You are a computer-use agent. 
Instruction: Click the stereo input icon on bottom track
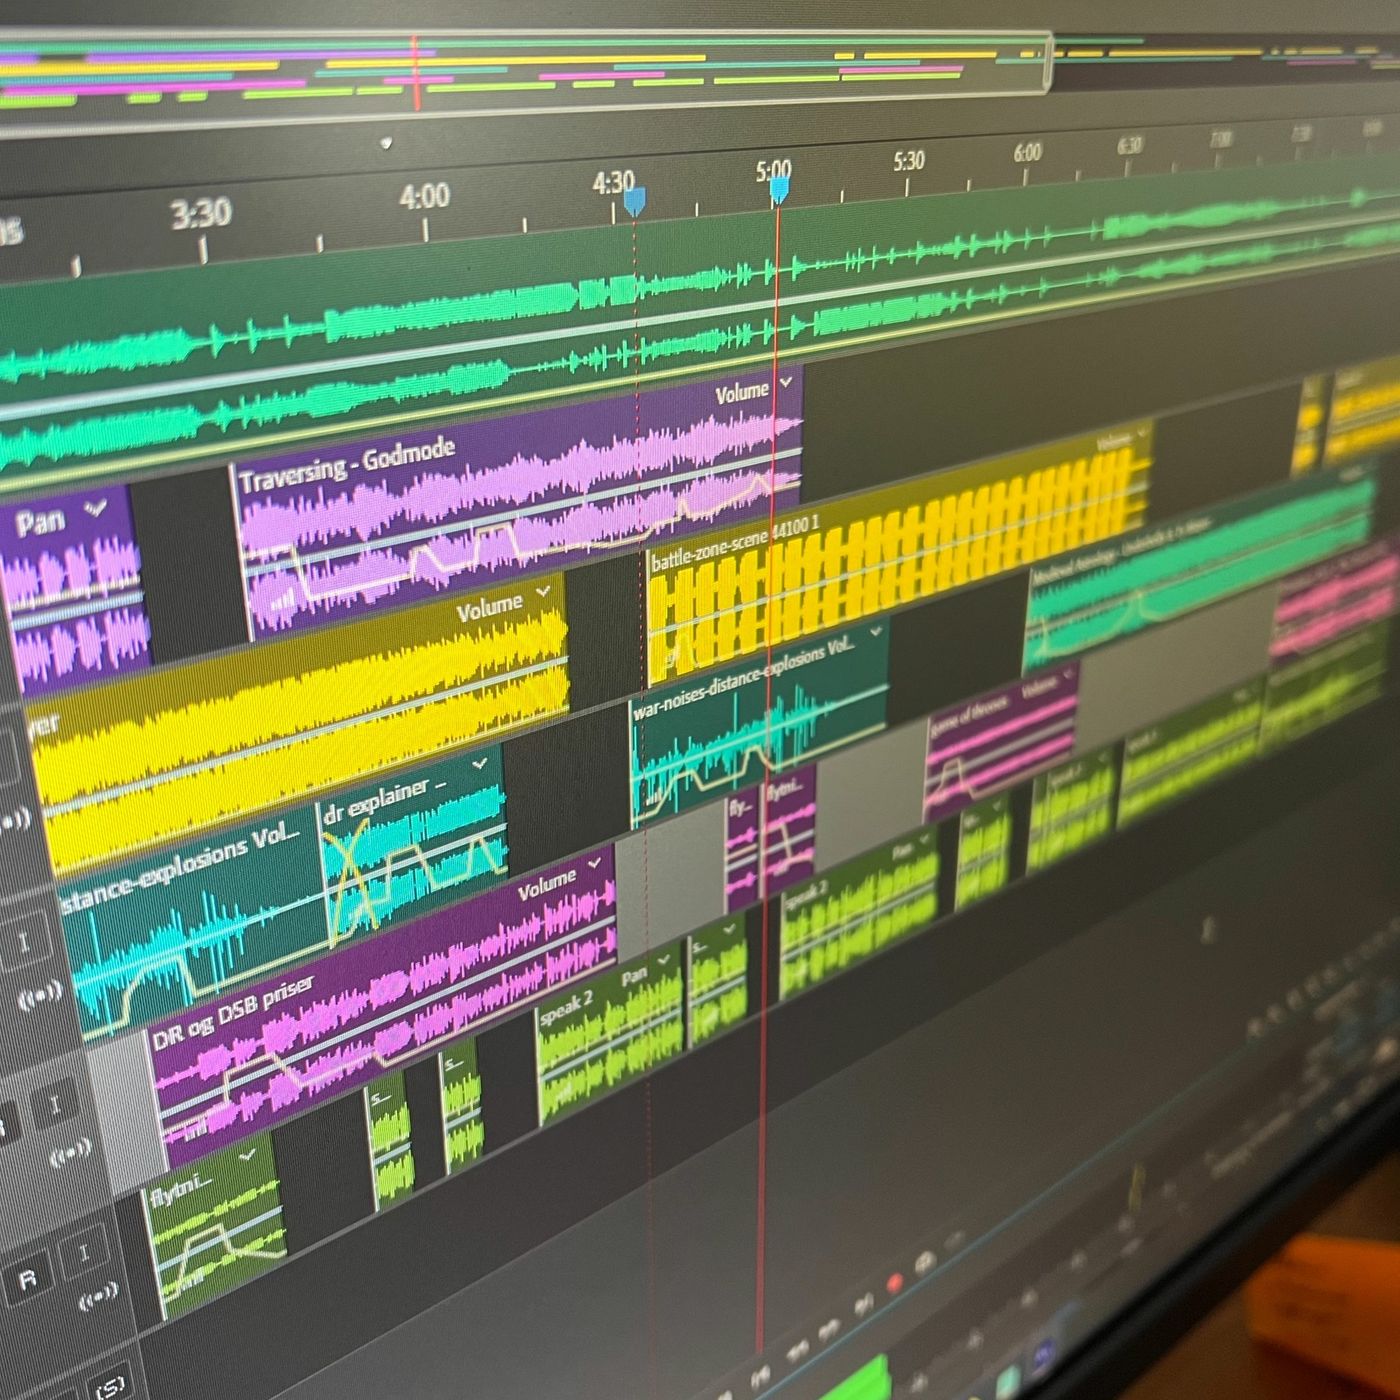point(98,1297)
